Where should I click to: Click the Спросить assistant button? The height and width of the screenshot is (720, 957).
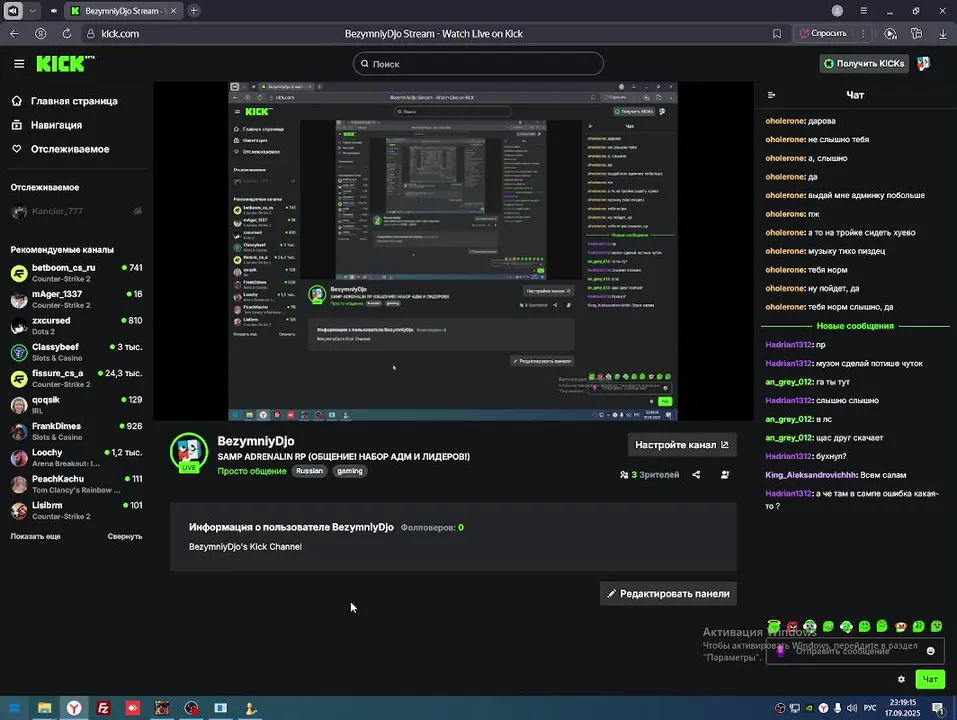pos(823,34)
